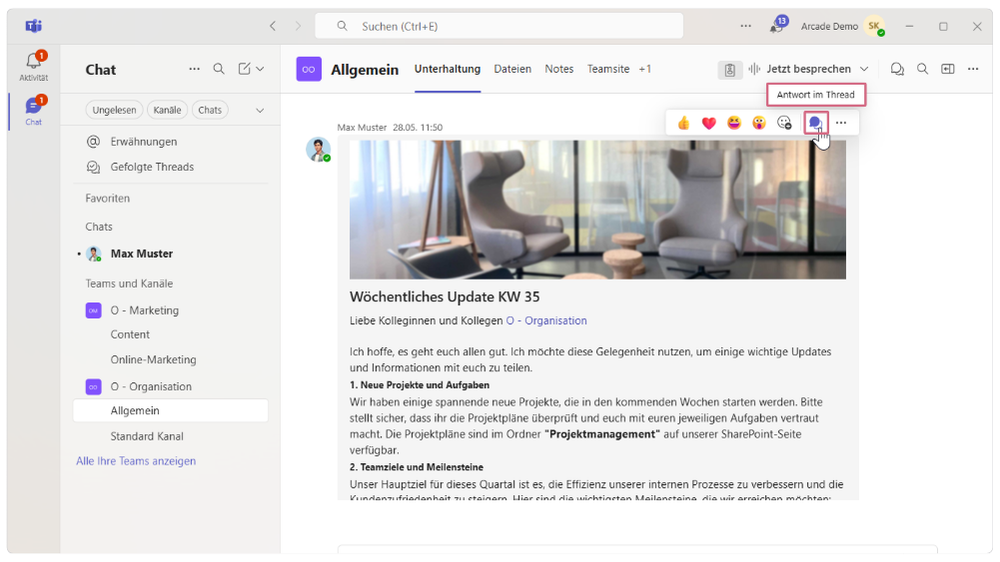Click Alle Ihre Teams anzeigen link
The image size is (1000, 562).
pyautogui.click(x=136, y=461)
